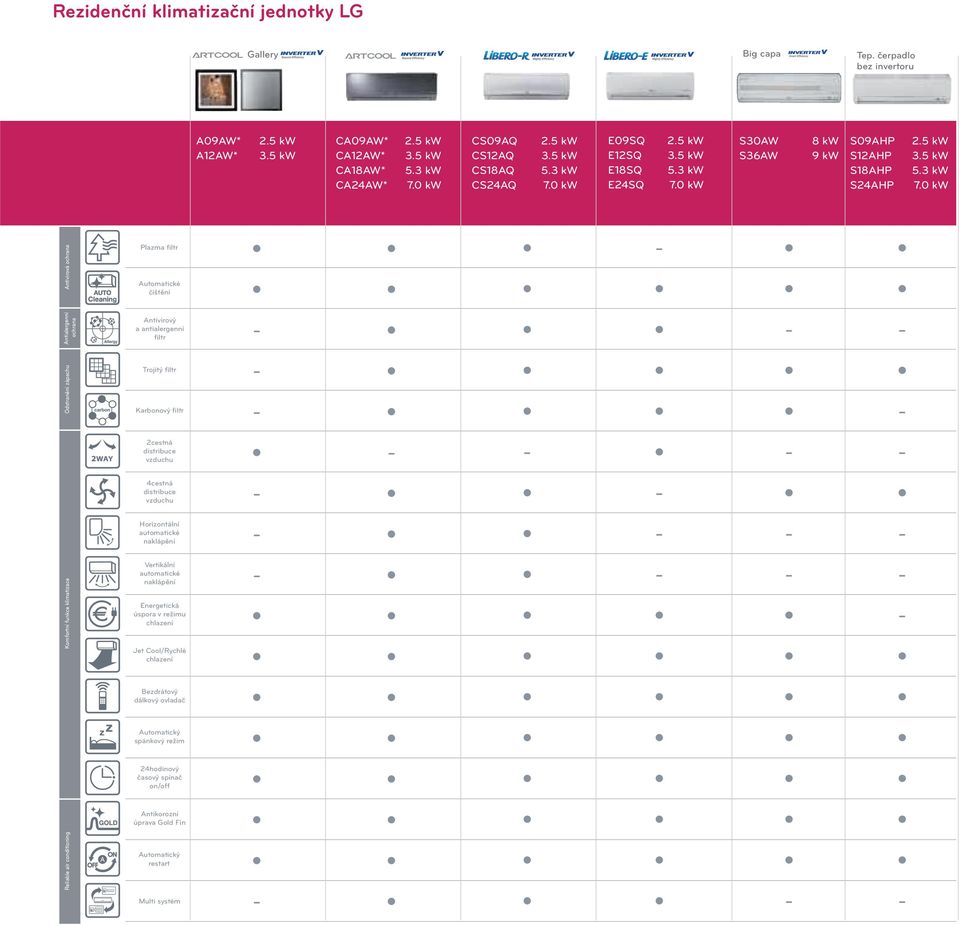The image size is (960, 925).
Task: Click the '2cestná distribuce vzduchu' row label
Action: [159, 451]
